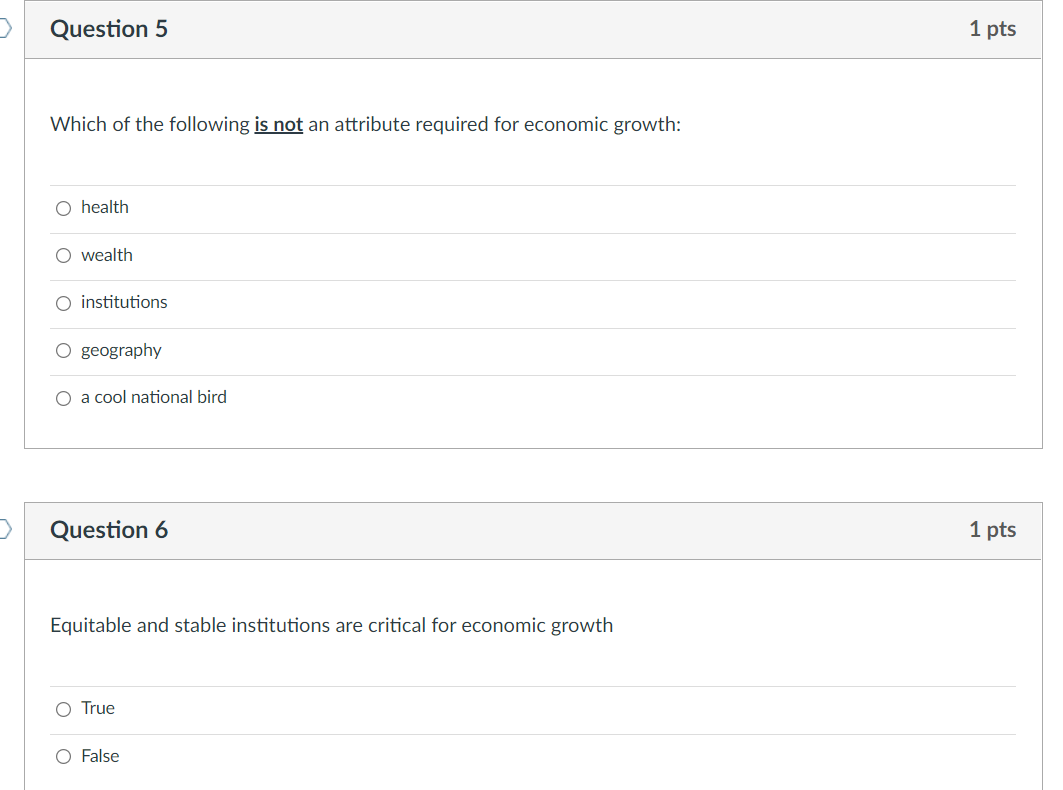Flag Question 5 with the marker icon

coord(5,28)
